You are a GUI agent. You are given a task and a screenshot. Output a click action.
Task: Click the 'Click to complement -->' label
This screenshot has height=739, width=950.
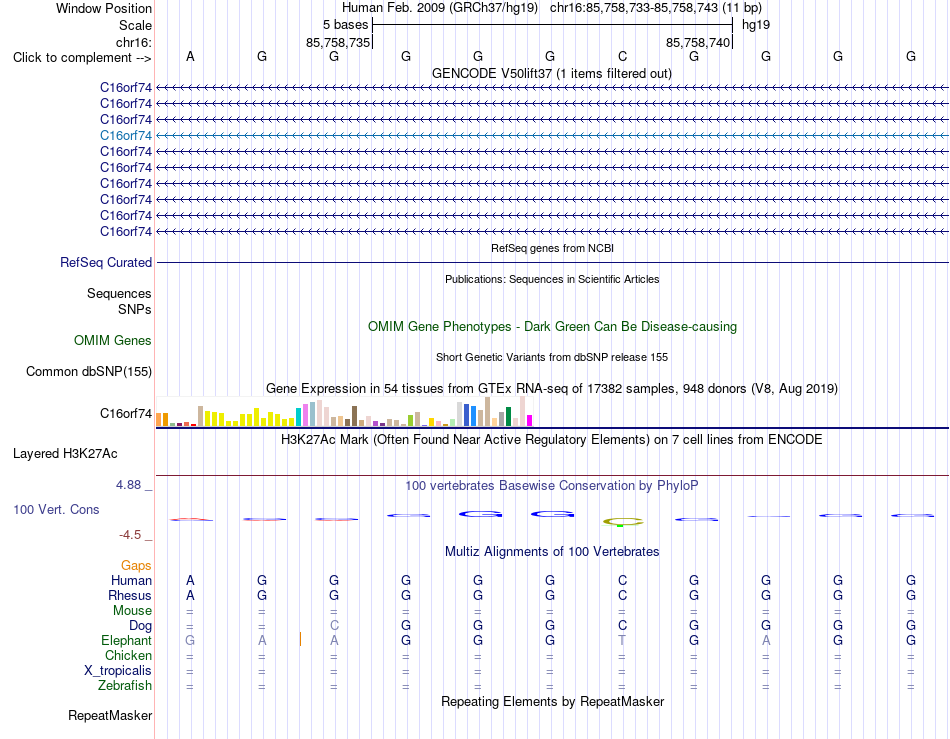pyautogui.click(x=82, y=58)
